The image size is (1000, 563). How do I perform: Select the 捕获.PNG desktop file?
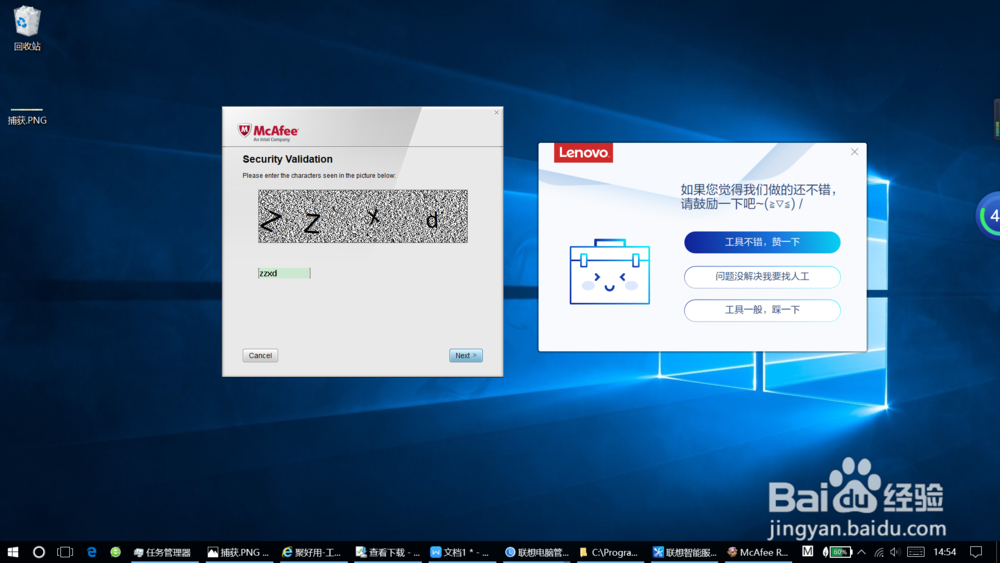coord(27,118)
